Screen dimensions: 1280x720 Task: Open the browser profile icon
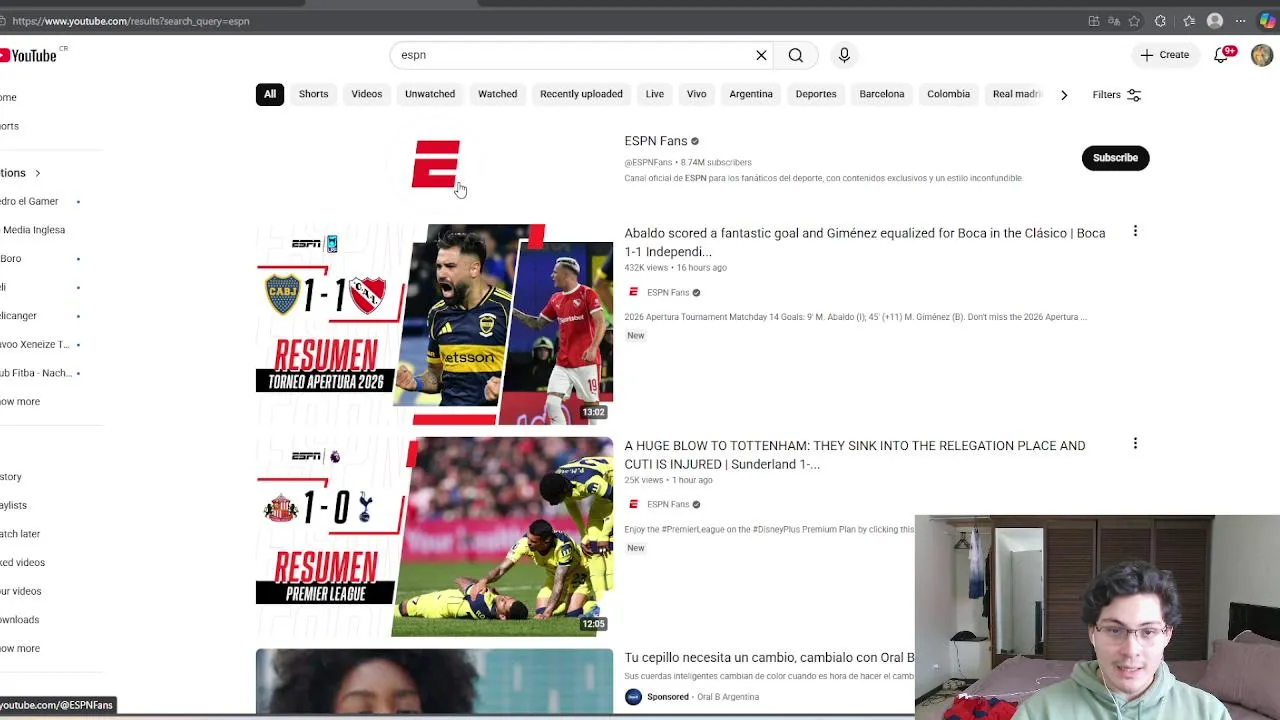pyautogui.click(x=1215, y=21)
